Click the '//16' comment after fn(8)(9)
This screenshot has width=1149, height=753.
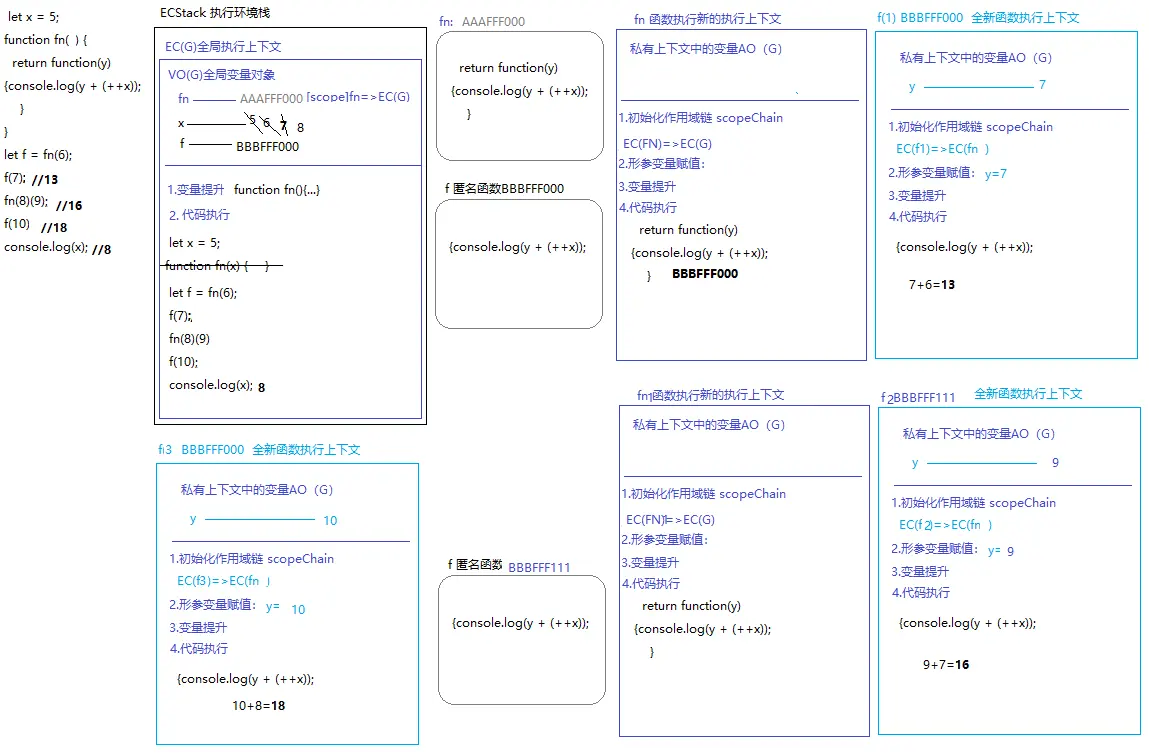pyautogui.click(x=69, y=206)
